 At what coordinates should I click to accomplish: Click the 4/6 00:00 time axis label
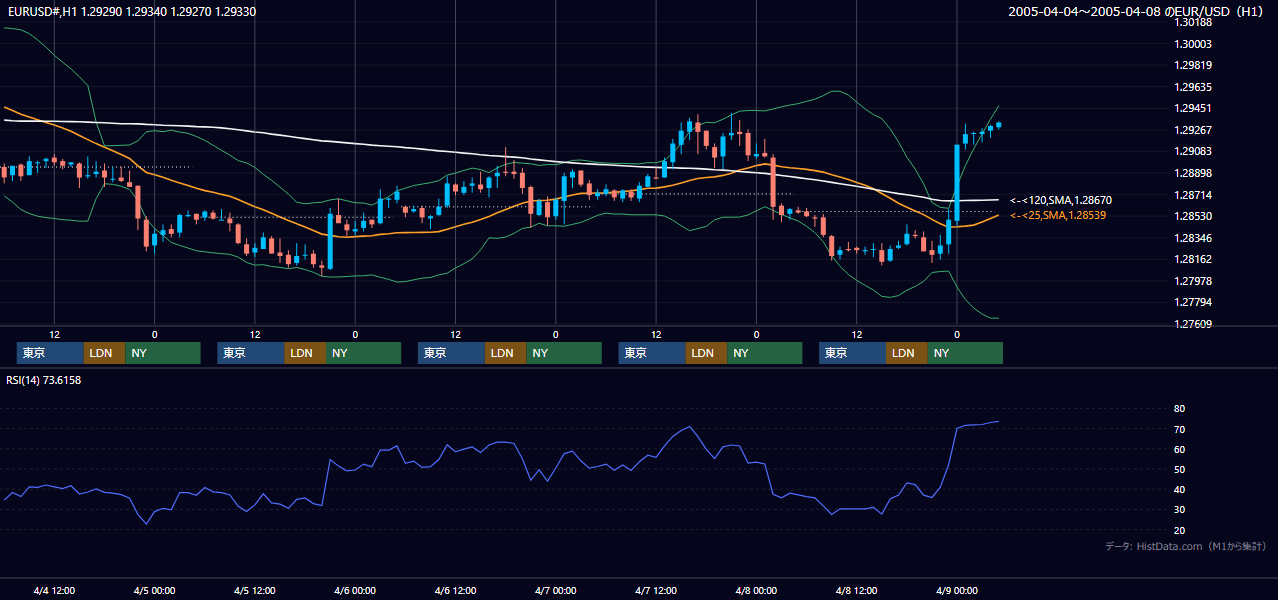[355, 590]
